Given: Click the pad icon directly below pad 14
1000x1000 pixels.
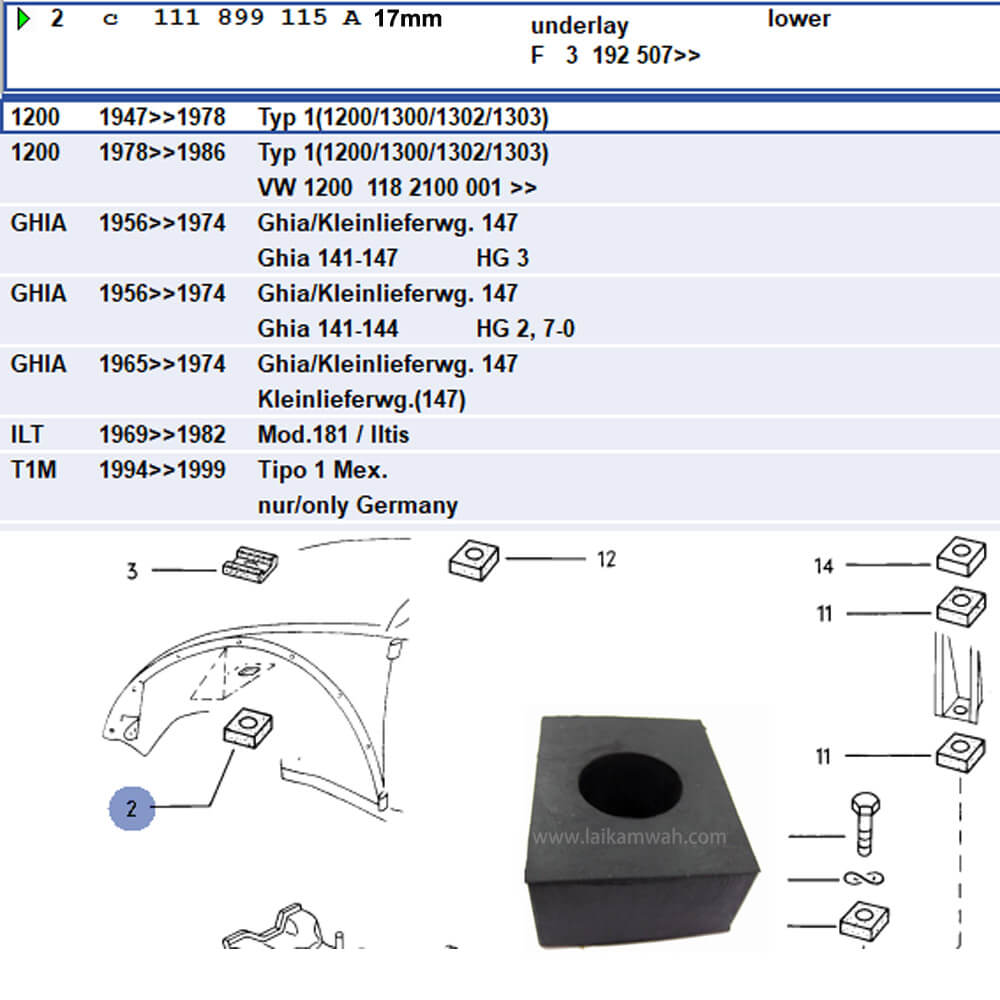Looking at the screenshot, I should (x=960, y=606).
